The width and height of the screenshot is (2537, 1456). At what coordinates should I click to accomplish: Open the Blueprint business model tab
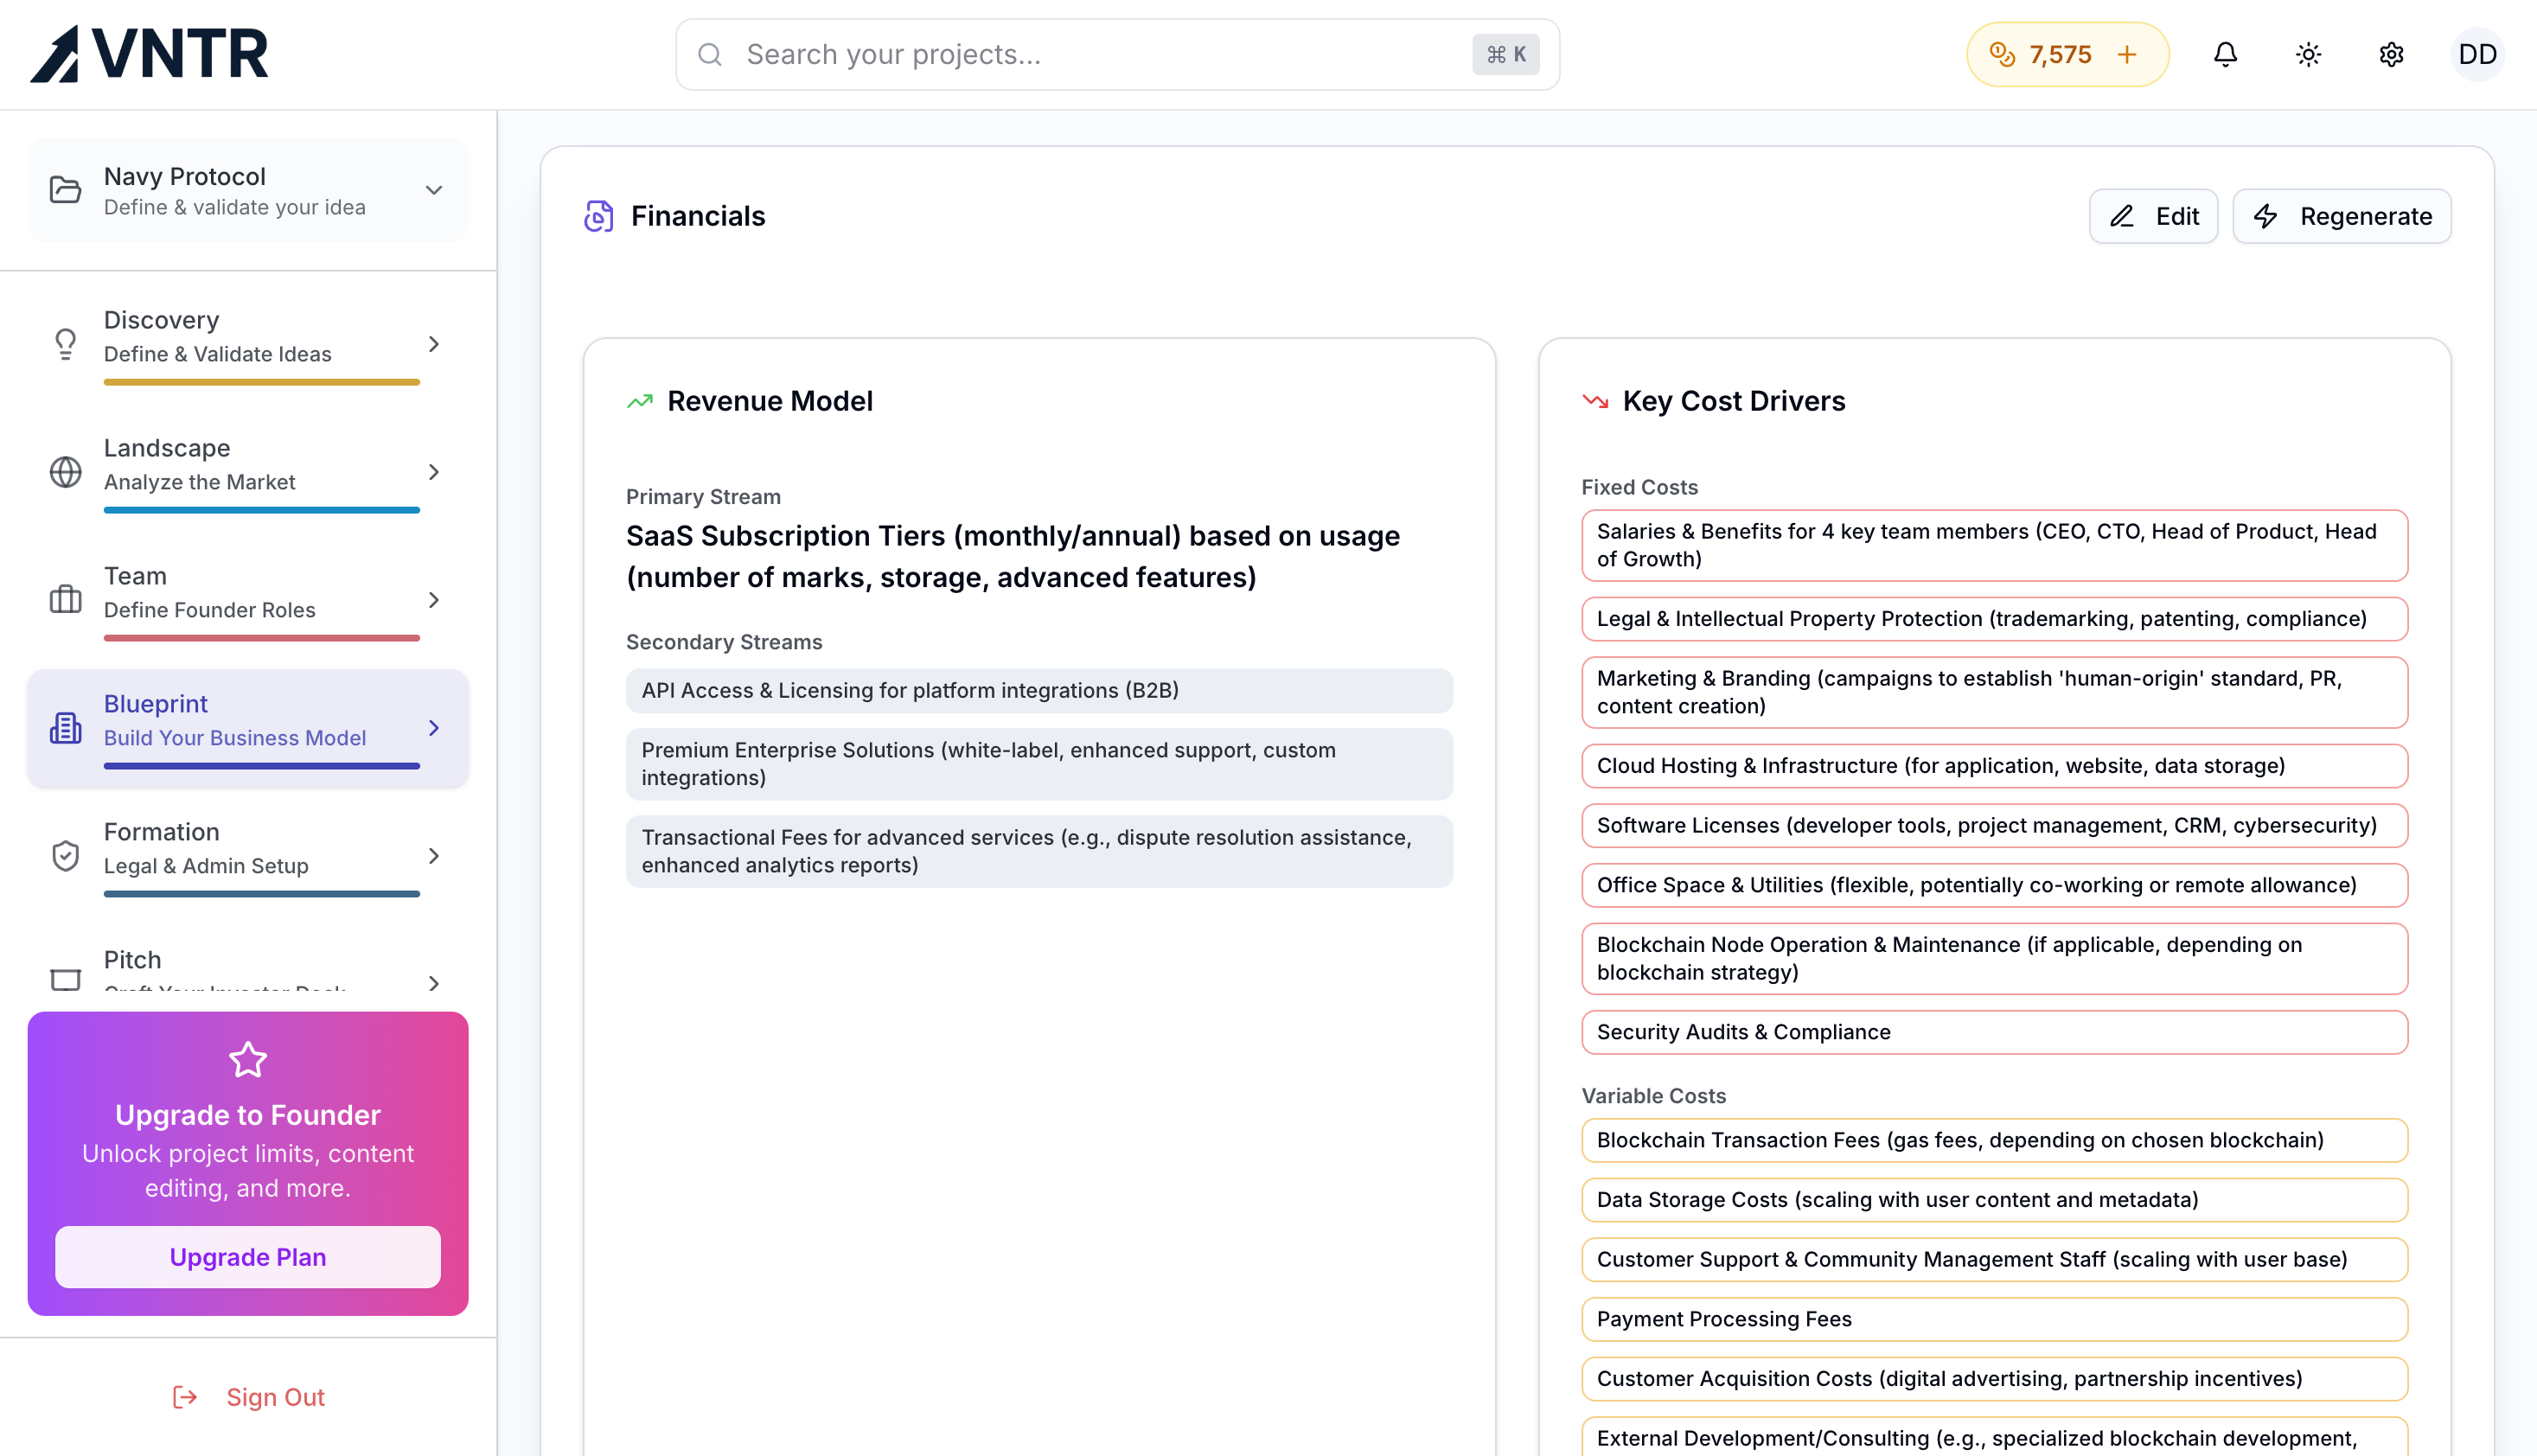coord(235,720)
